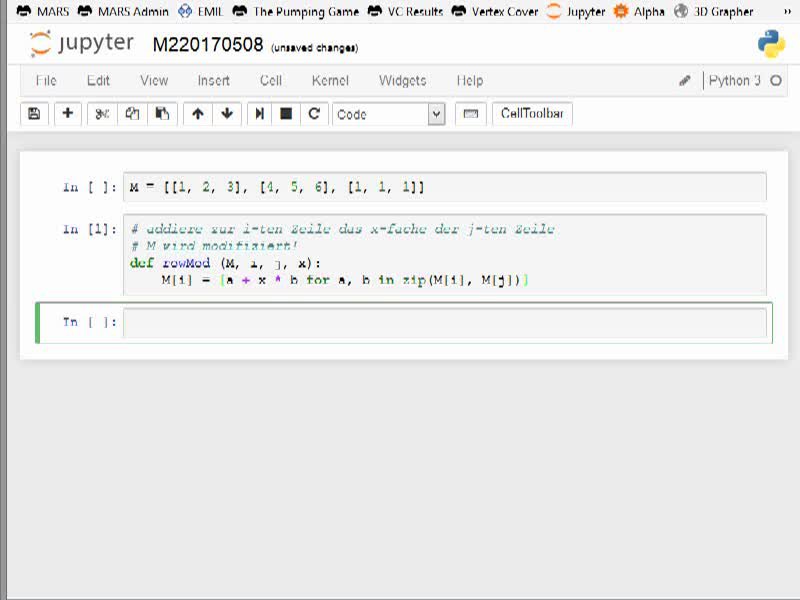Open the Edit menu

tap(98, 81)
